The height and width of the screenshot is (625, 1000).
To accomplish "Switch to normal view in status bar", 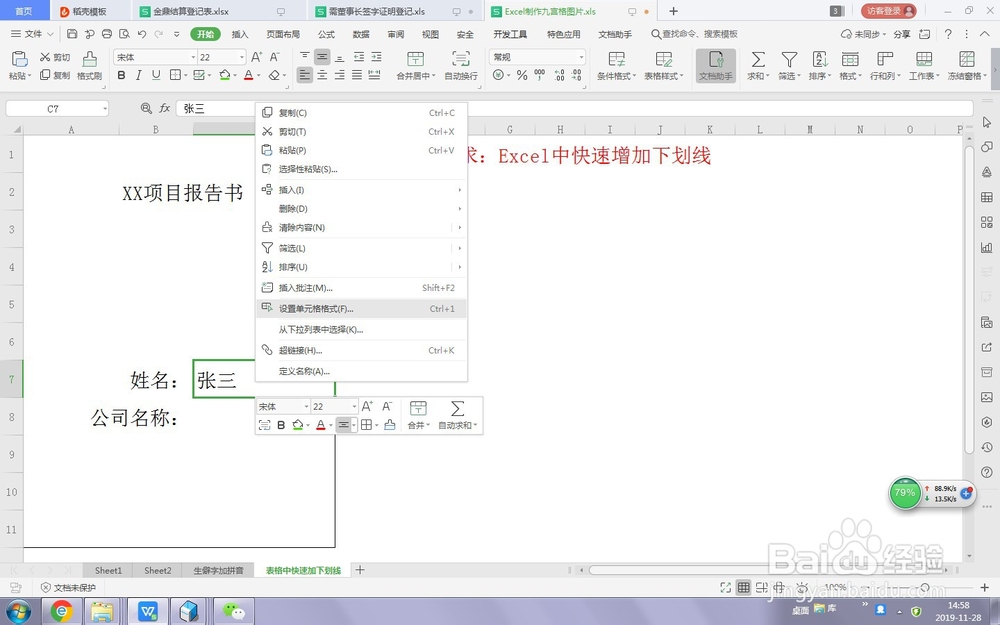I will (x=744, y=587).
